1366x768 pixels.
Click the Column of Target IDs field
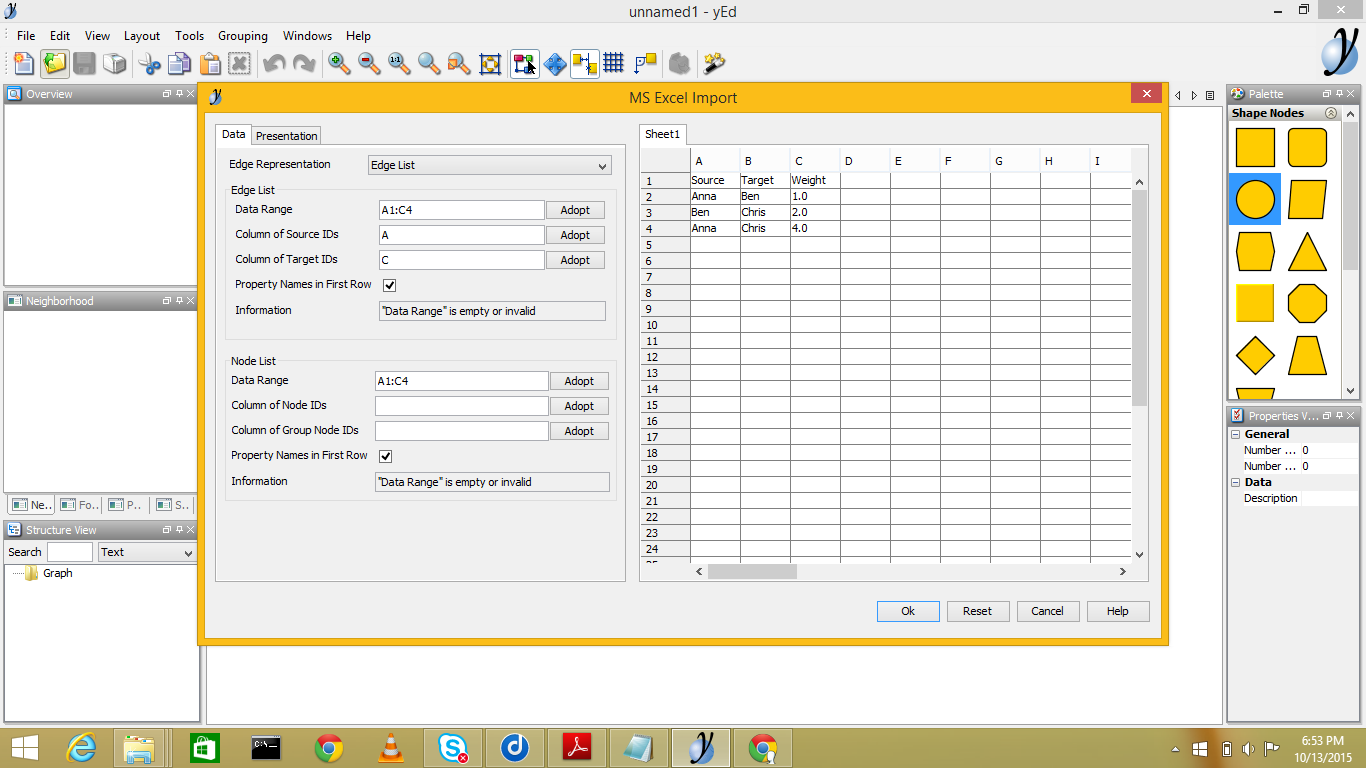click(x=461, y=260)
